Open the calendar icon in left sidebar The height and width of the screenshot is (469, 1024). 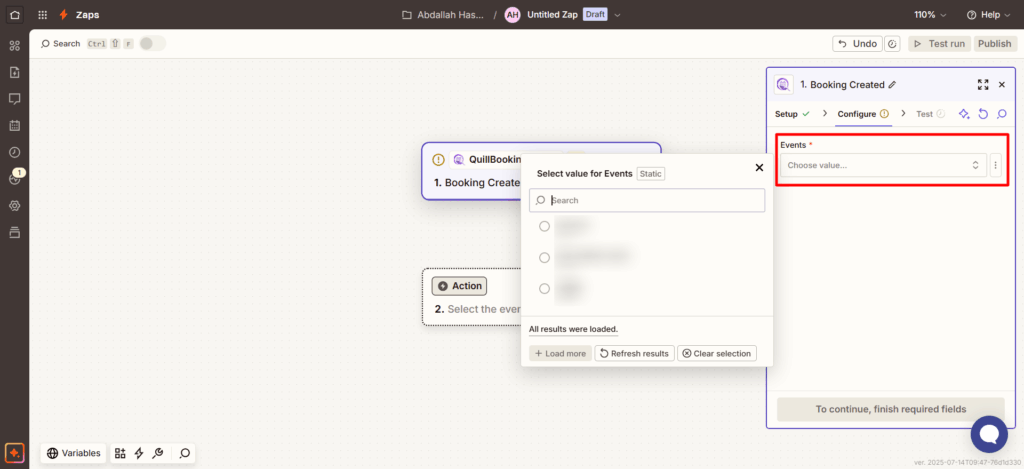coord(14,126)
